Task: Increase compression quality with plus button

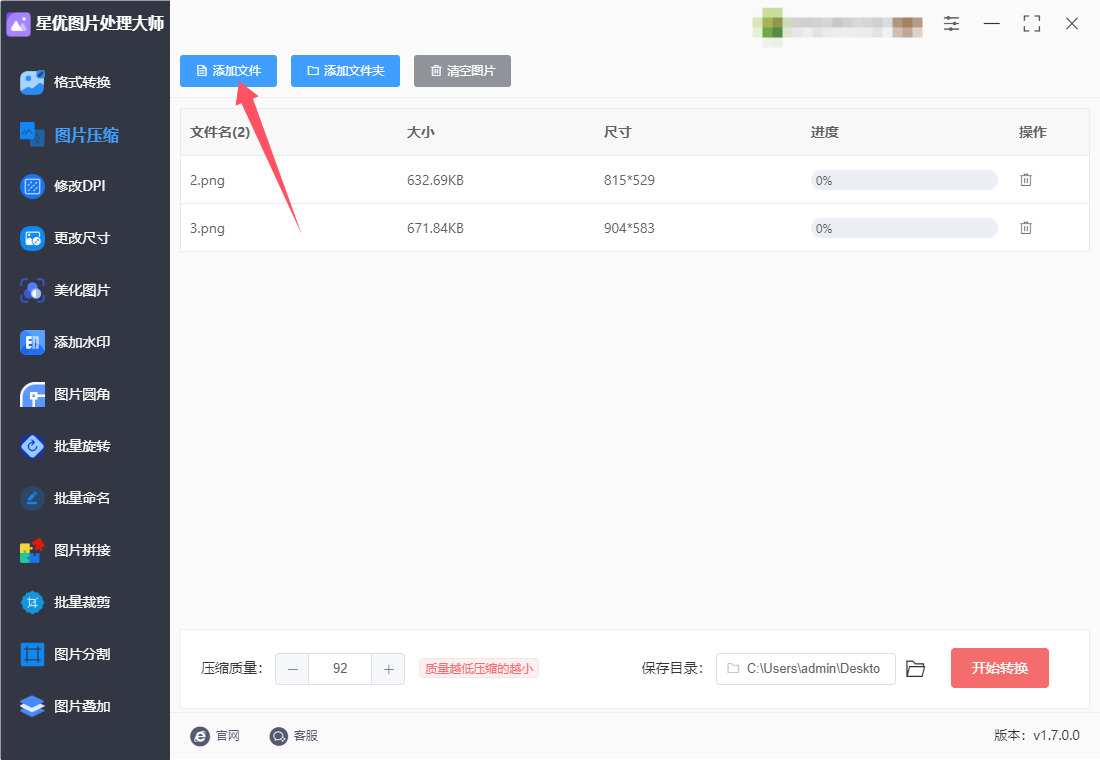Action: pyautogui.click(x=388, y=669)
